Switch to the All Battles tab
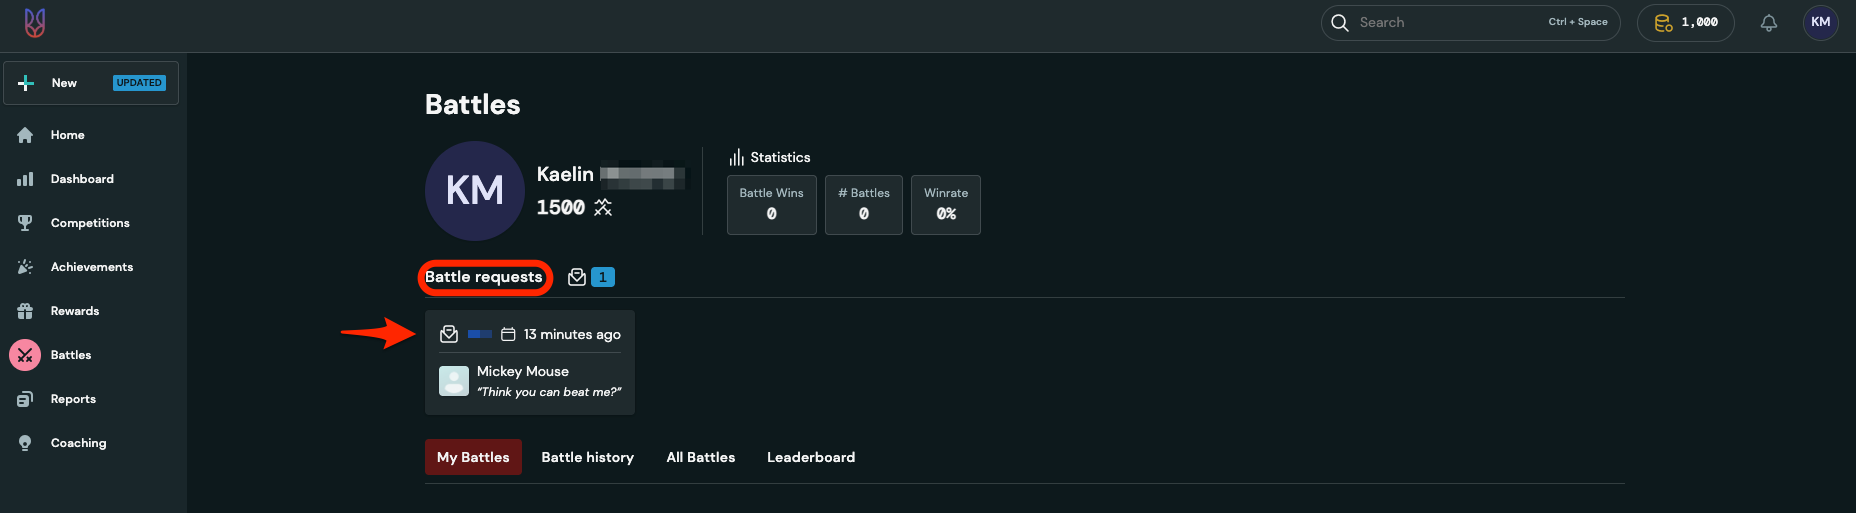 click(x=700, y=457)
